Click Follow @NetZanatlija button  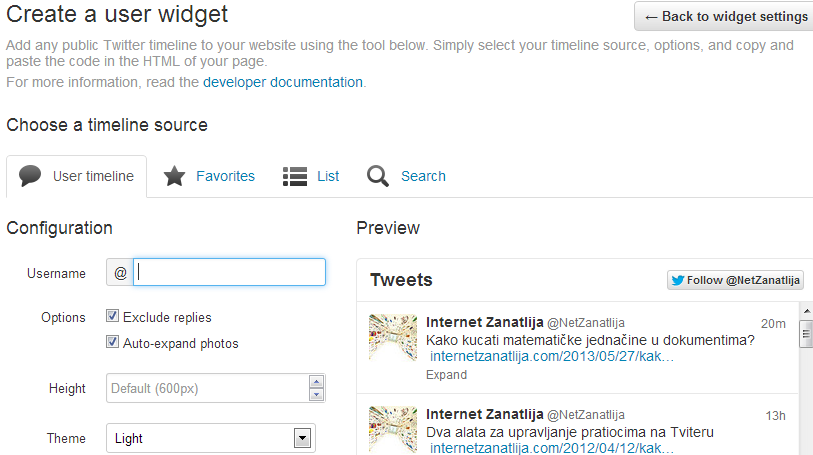point(735,280)
